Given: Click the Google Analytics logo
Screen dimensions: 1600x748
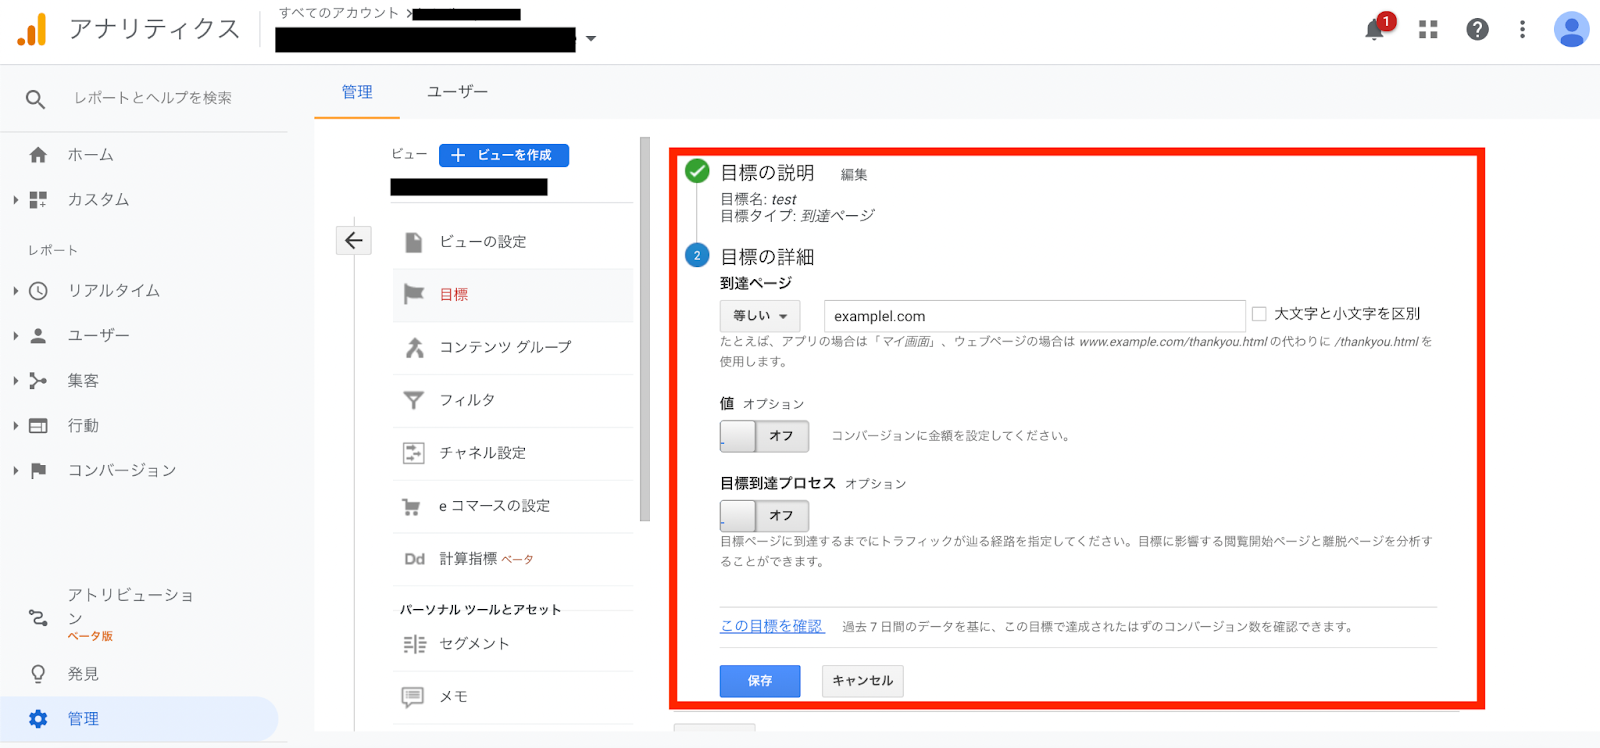Looking at the screenshot, I should [x=32, y=30].
